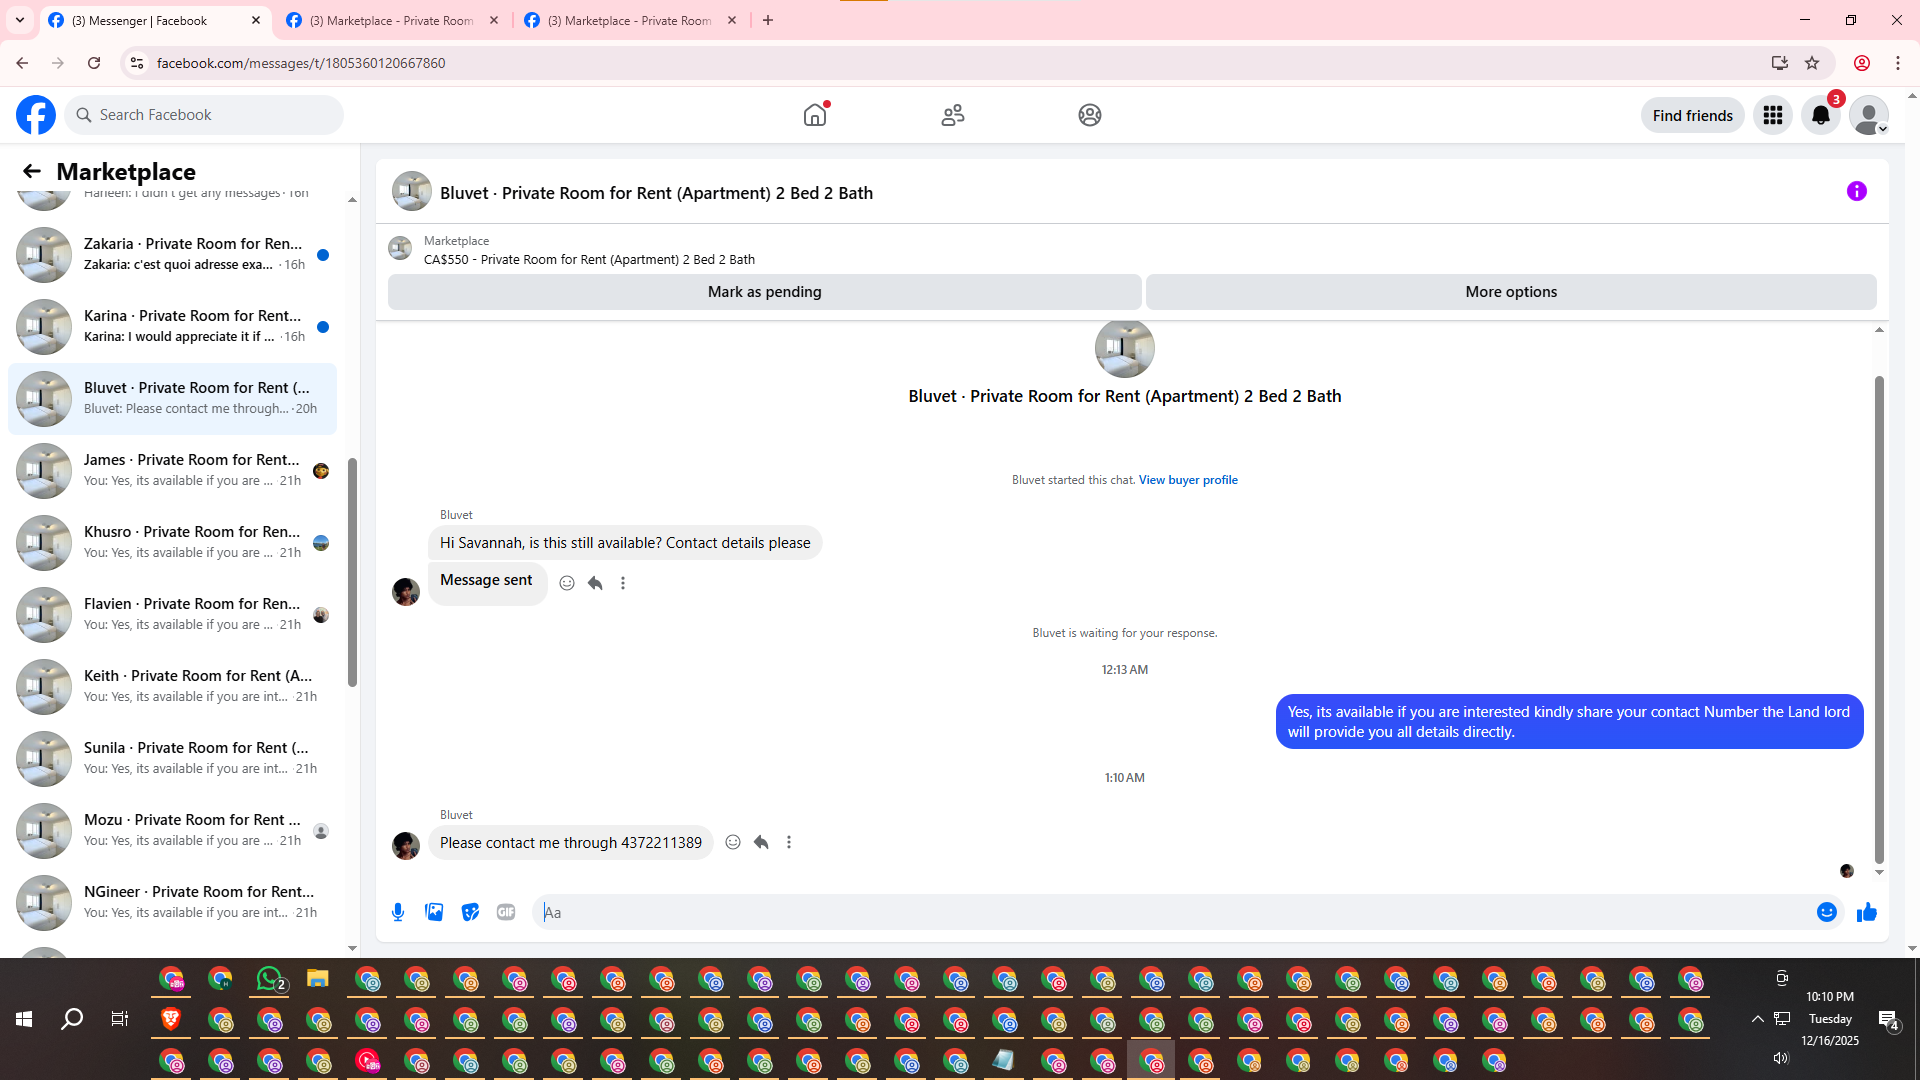Viewport: 1920px width, 1080px height.
Task: Open the Chrome three-dot menu
Action: pyautogui.click(x=1898, y=63)
